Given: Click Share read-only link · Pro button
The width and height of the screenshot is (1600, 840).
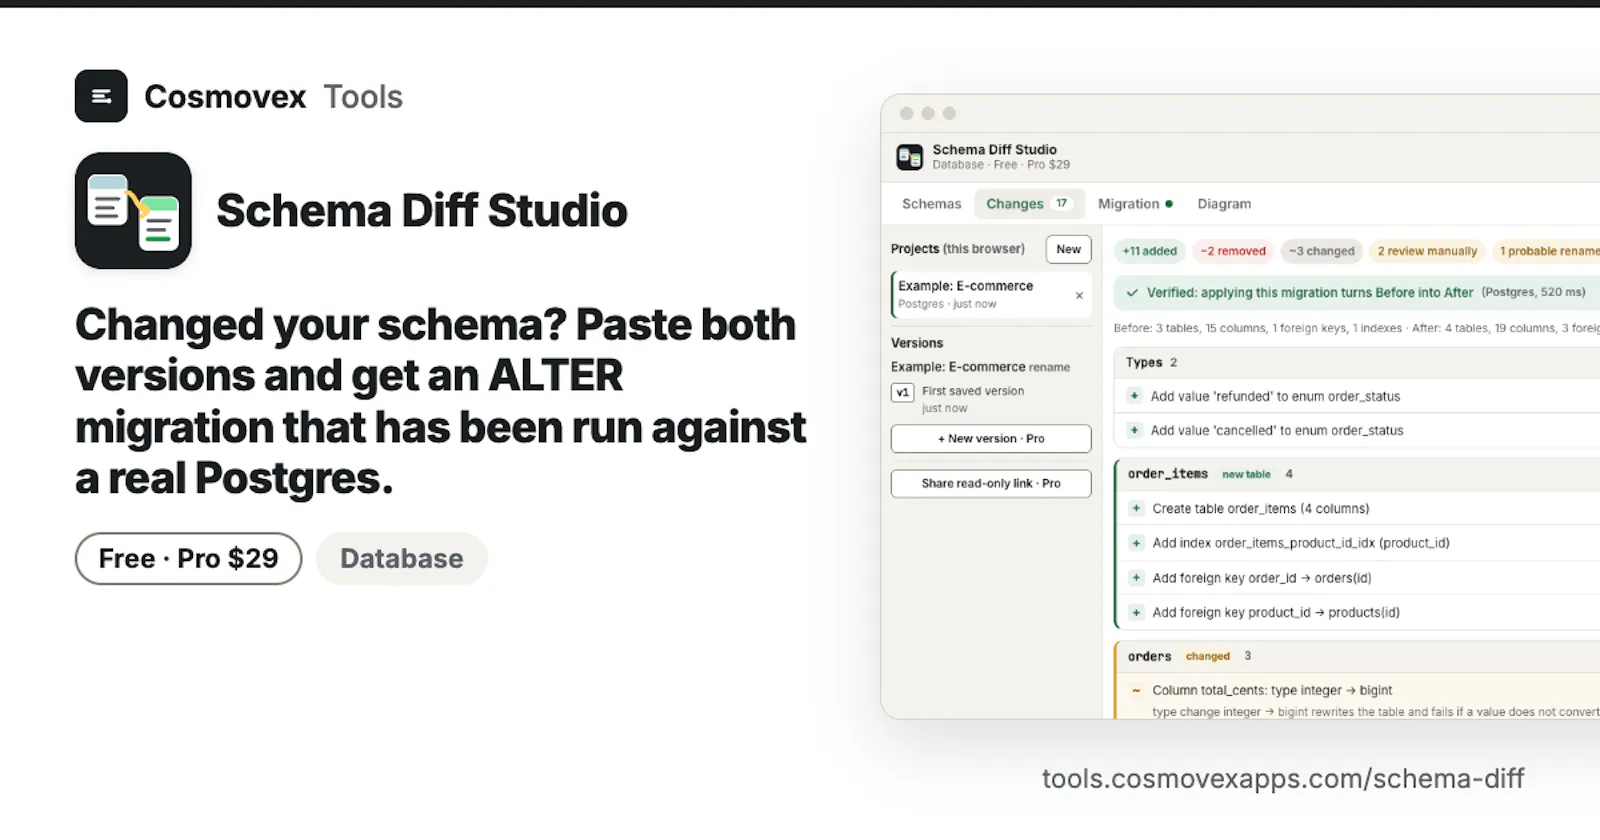Looking at the screenshot, I should coord(991,483).
